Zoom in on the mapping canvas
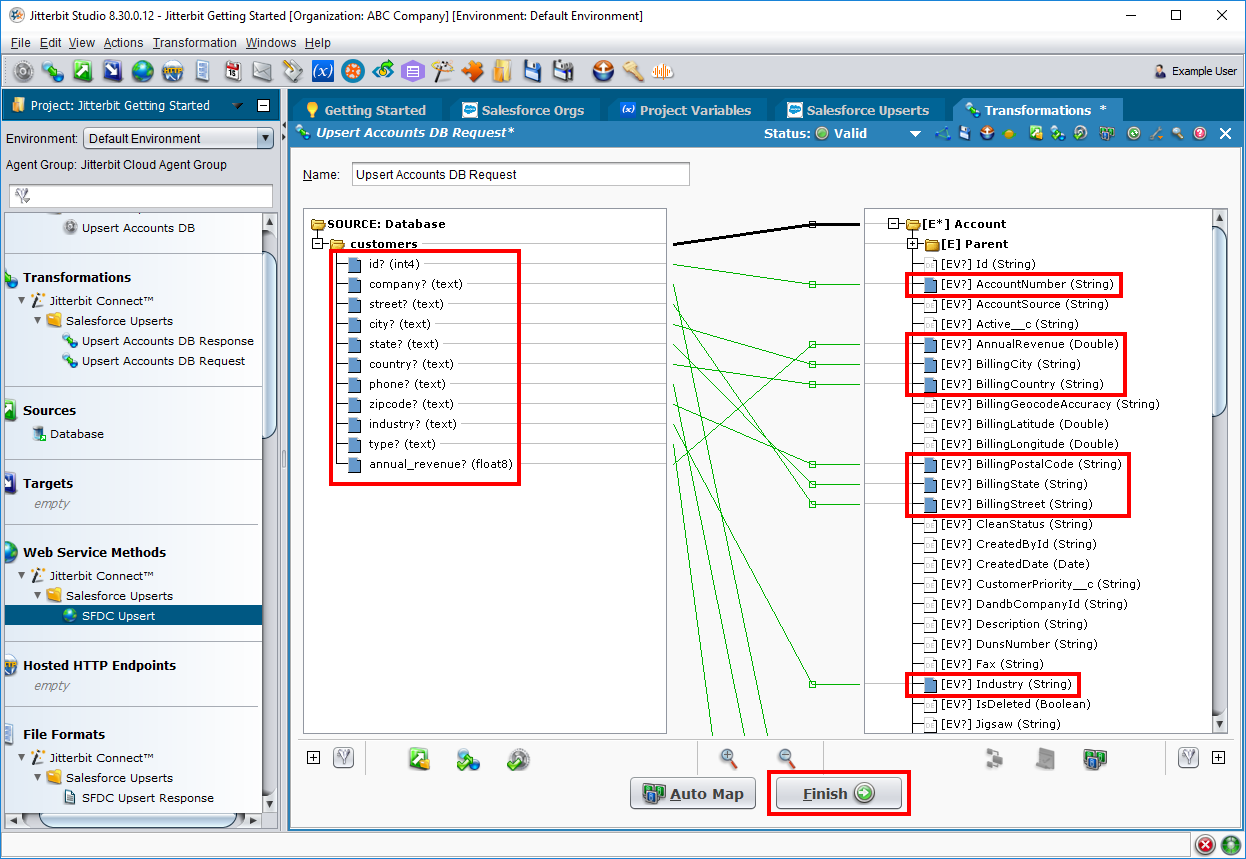1246x859 pixels. coord(728,758)
